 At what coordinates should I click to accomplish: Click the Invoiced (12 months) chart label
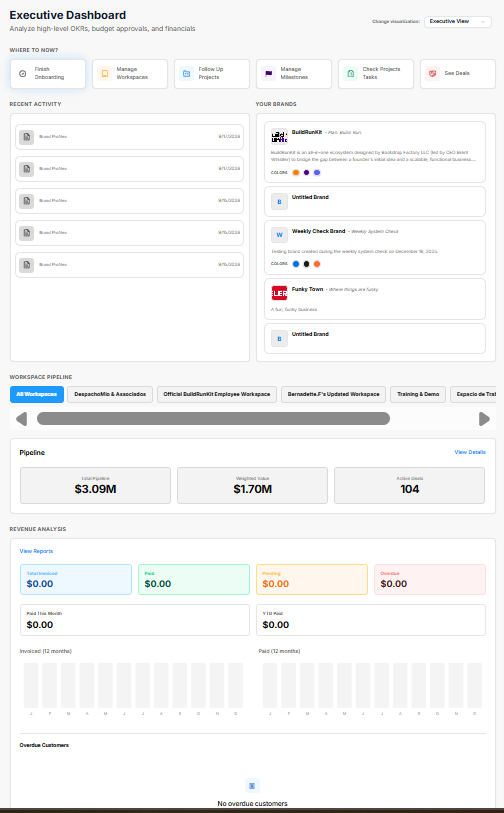click(x=46, y=651)
